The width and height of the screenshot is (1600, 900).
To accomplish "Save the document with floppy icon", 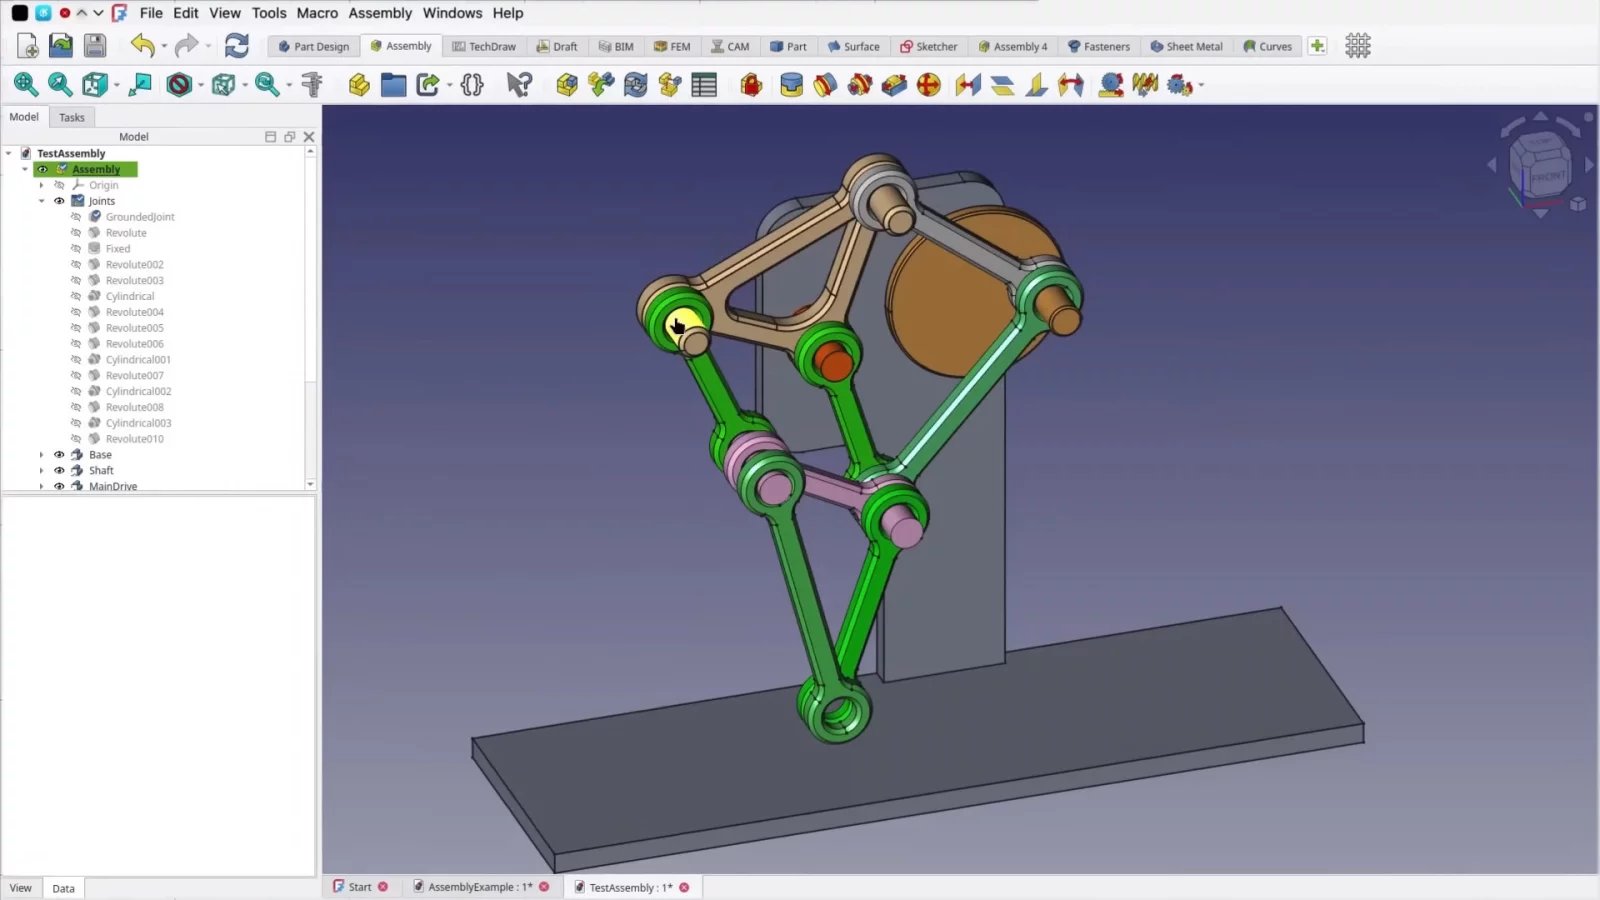I will coord(95,46).
